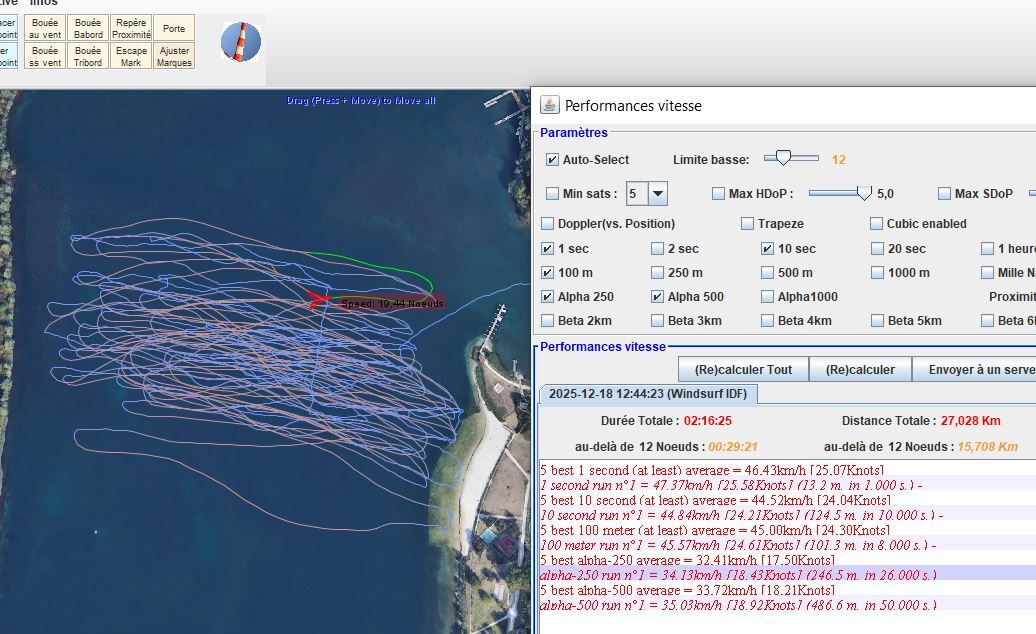The height and width of the screenshot is (634, 1036).
Task: Open the Infos menu
Action: tap(44, 3)
